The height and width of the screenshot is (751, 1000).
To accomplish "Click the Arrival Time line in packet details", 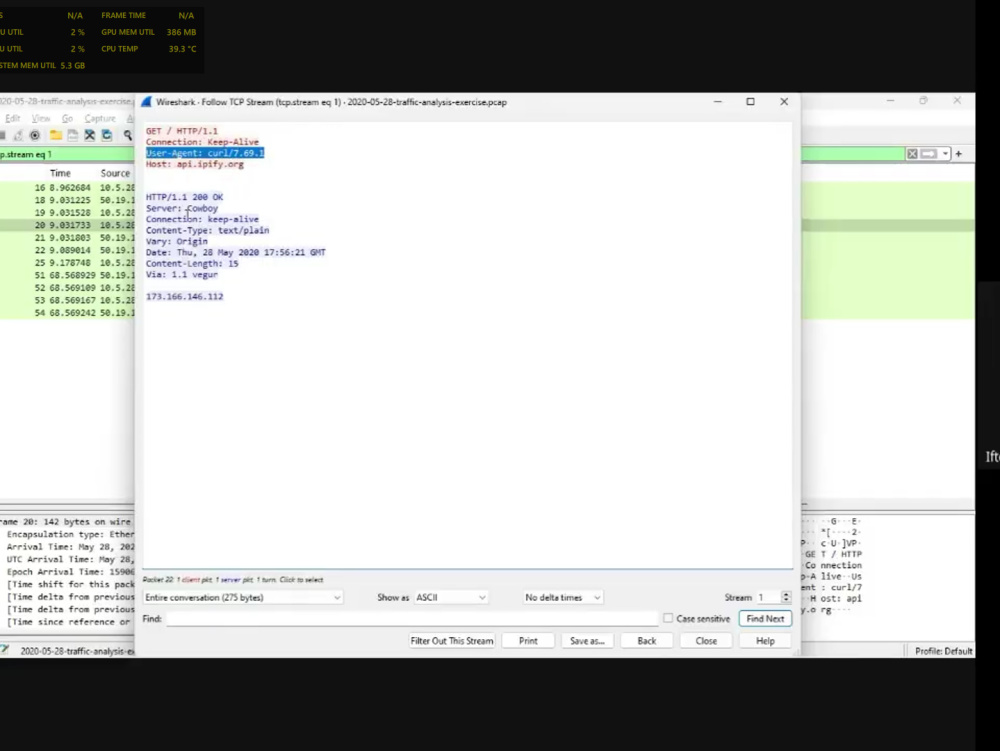I will coord(70,546).
